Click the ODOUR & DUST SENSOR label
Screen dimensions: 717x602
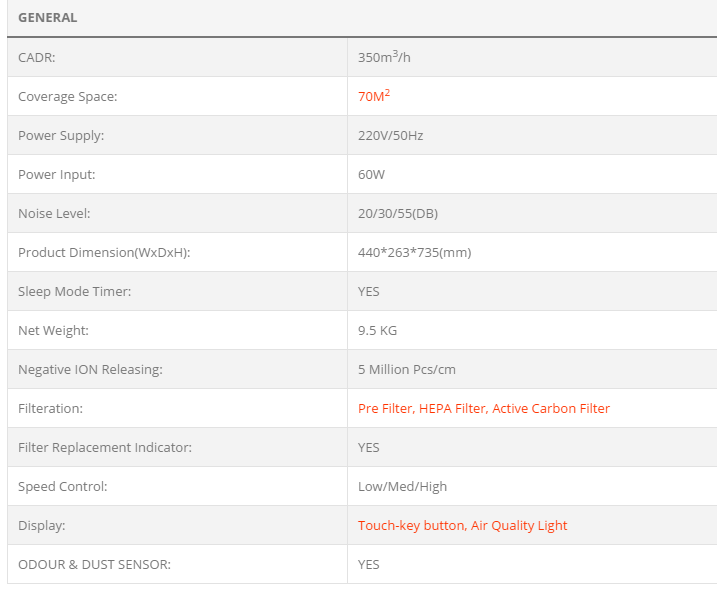(94, 564)
